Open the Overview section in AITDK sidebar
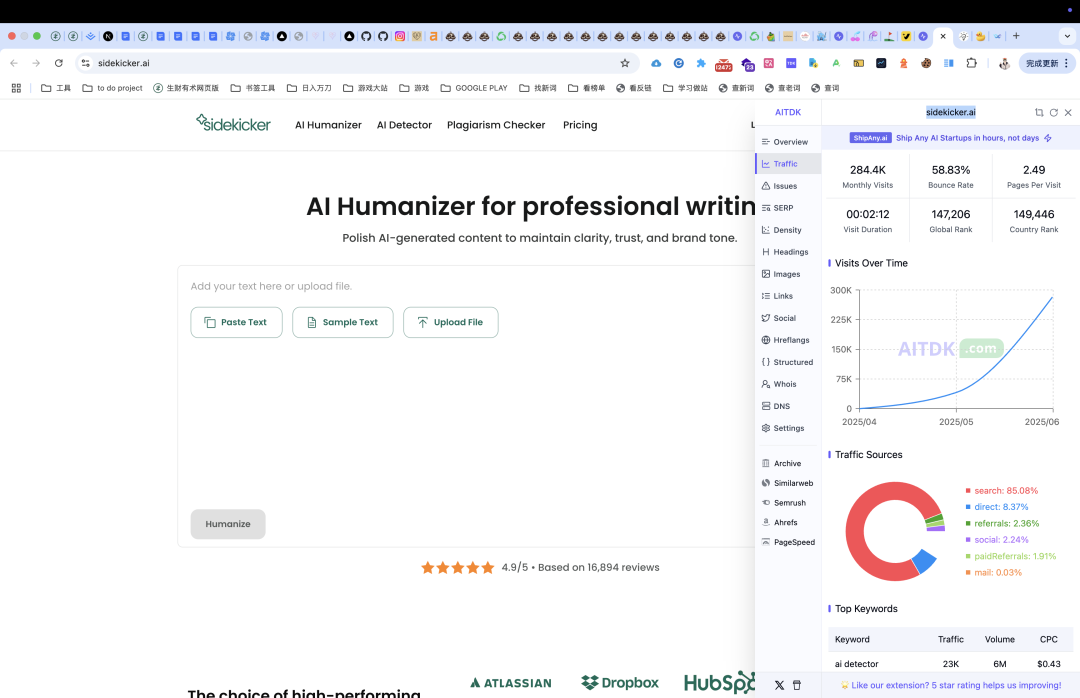 [x=785, y=142]
